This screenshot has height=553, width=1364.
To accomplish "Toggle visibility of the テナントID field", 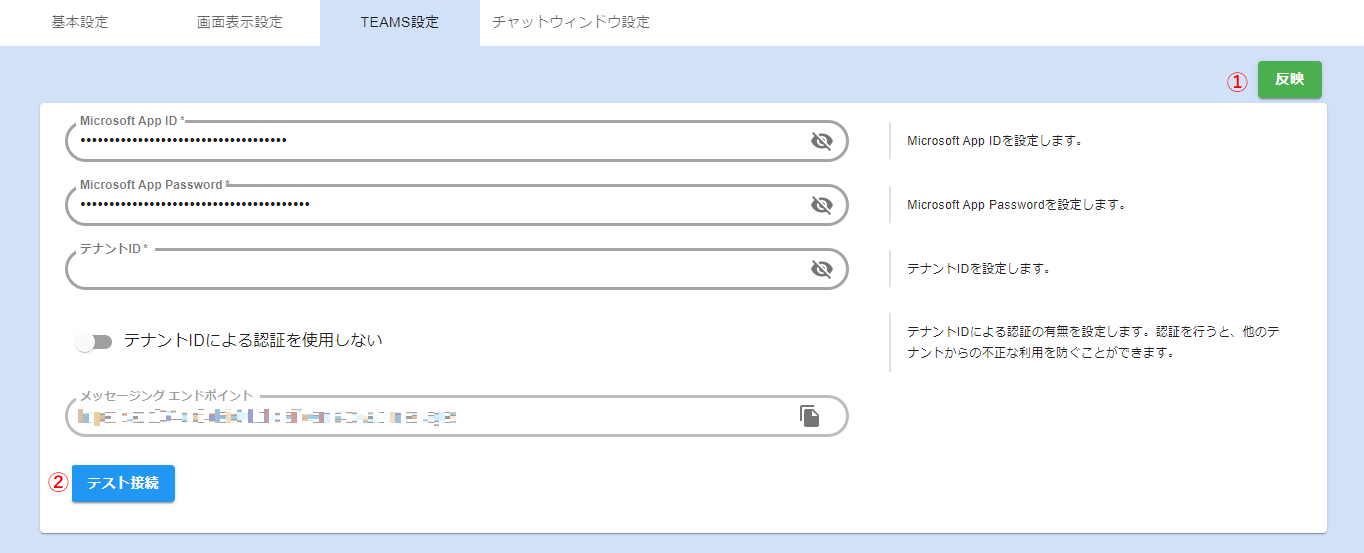I will [x=821, y=269].
